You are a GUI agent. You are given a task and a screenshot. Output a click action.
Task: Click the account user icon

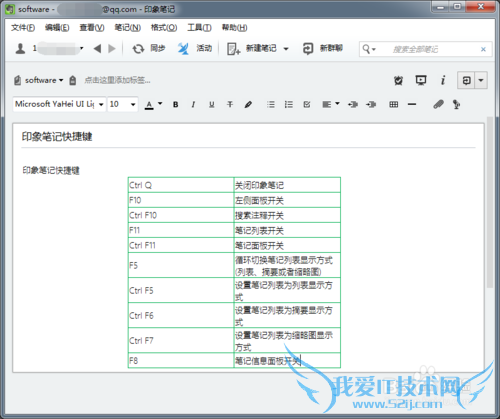(20, 49)
